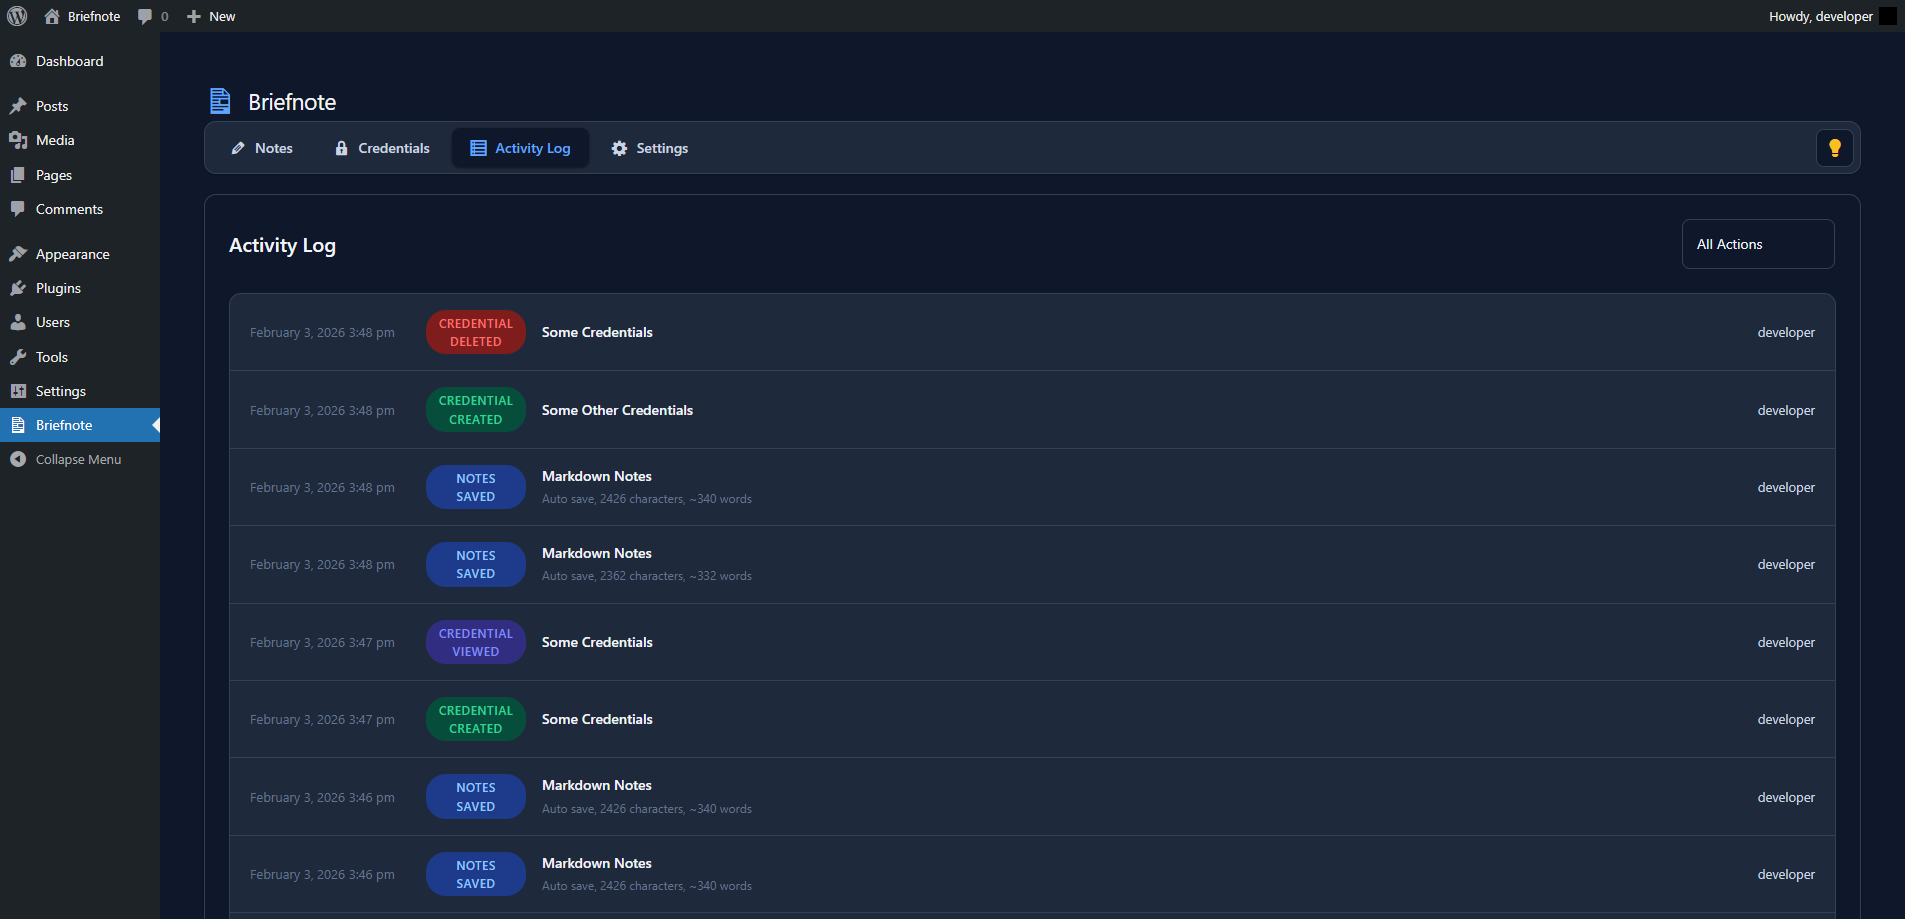The width and height of the screenshot is (1905, 919).
Task: Click the 2362 characters auto save detail
Action: [647, 576]
